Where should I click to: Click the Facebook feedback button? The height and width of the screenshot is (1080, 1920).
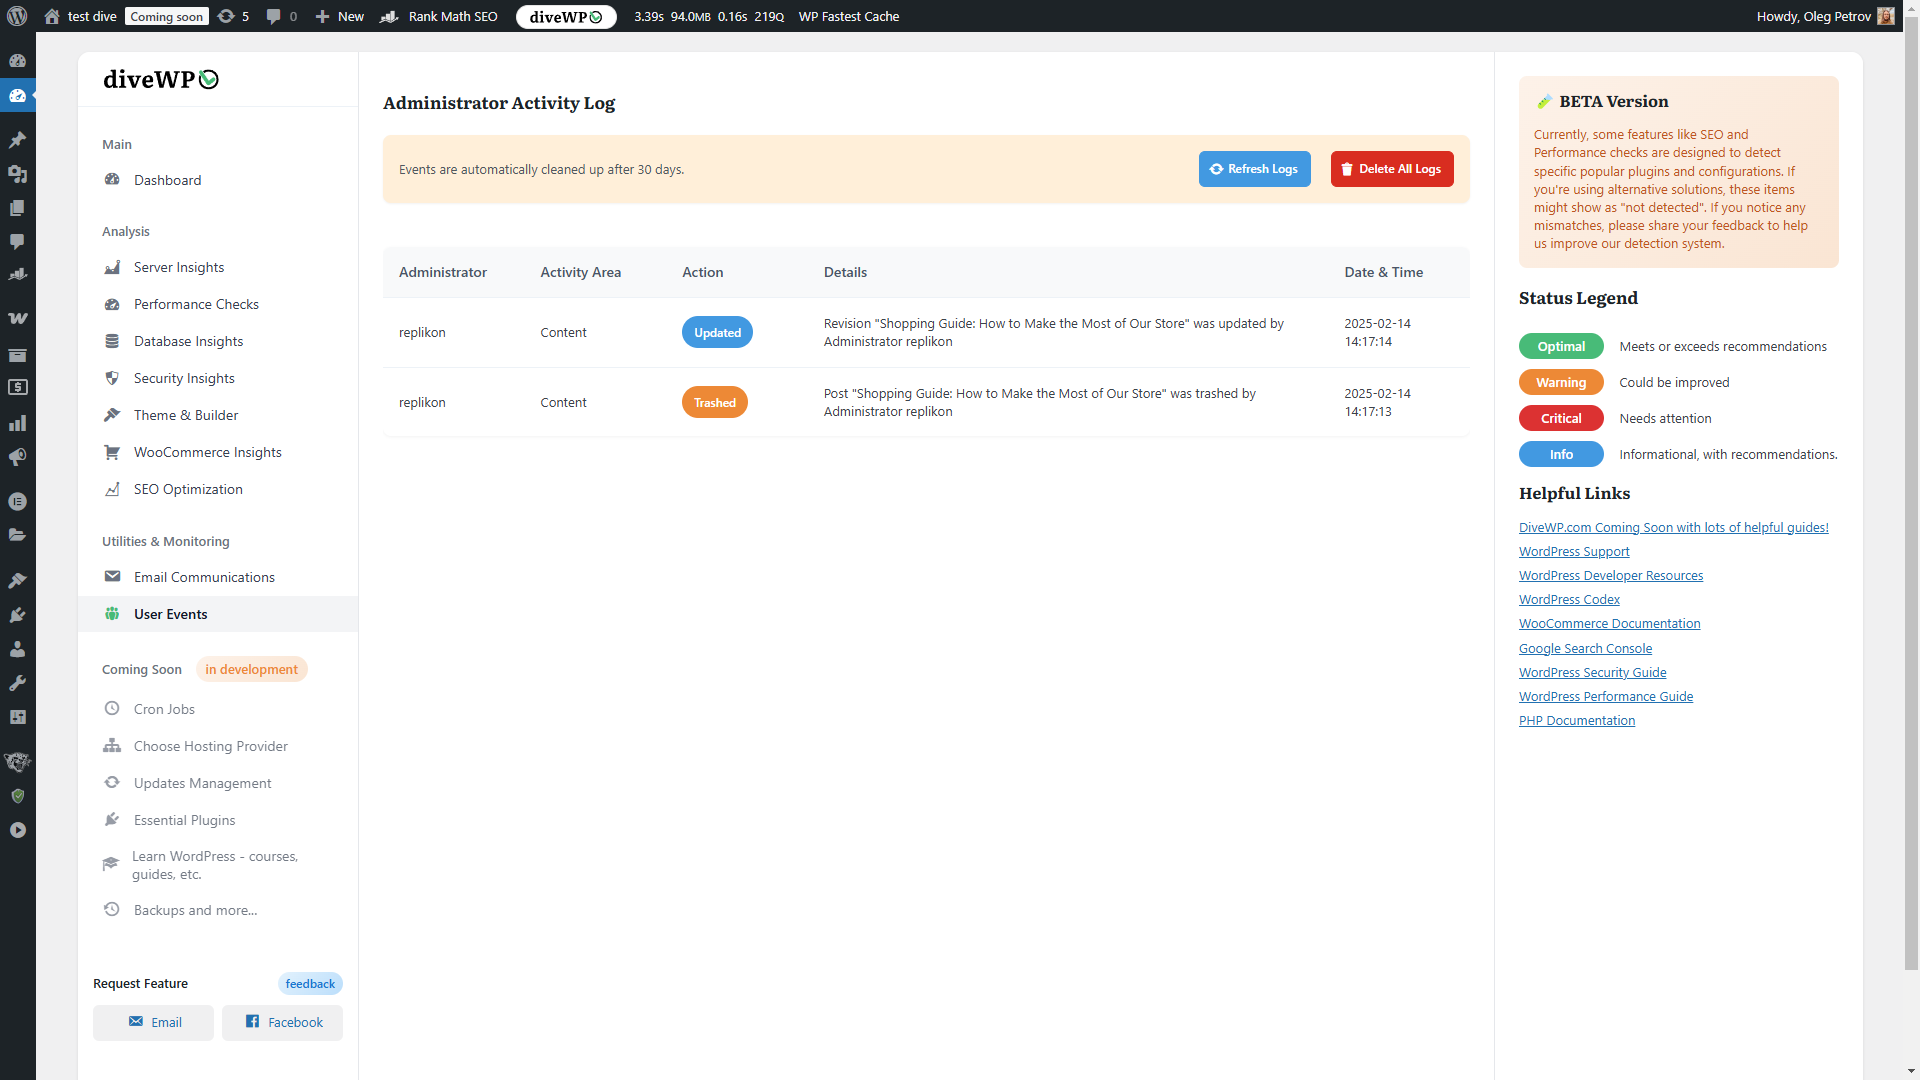283,1022
